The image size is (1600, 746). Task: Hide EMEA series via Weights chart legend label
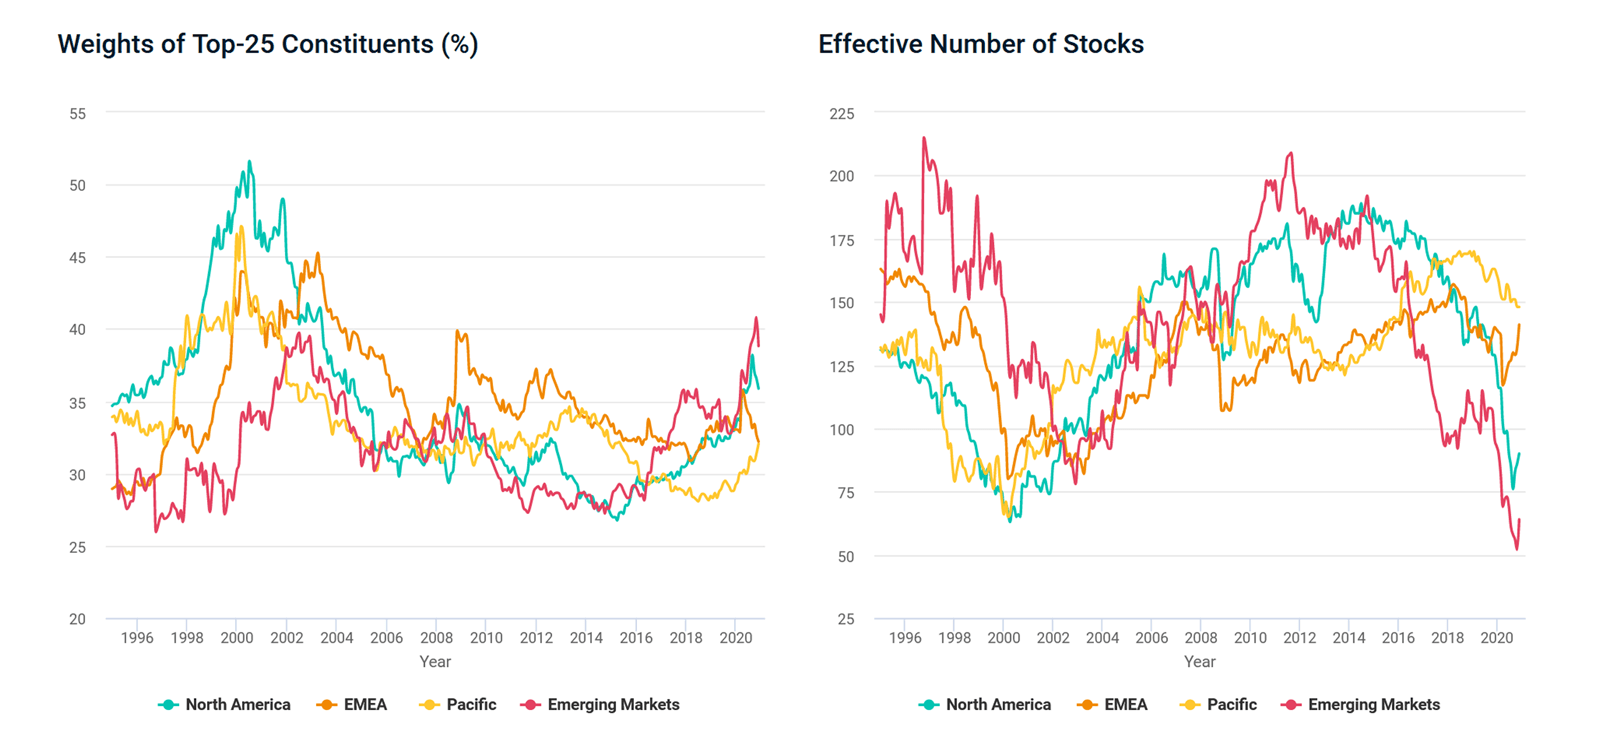pos(365,705)
